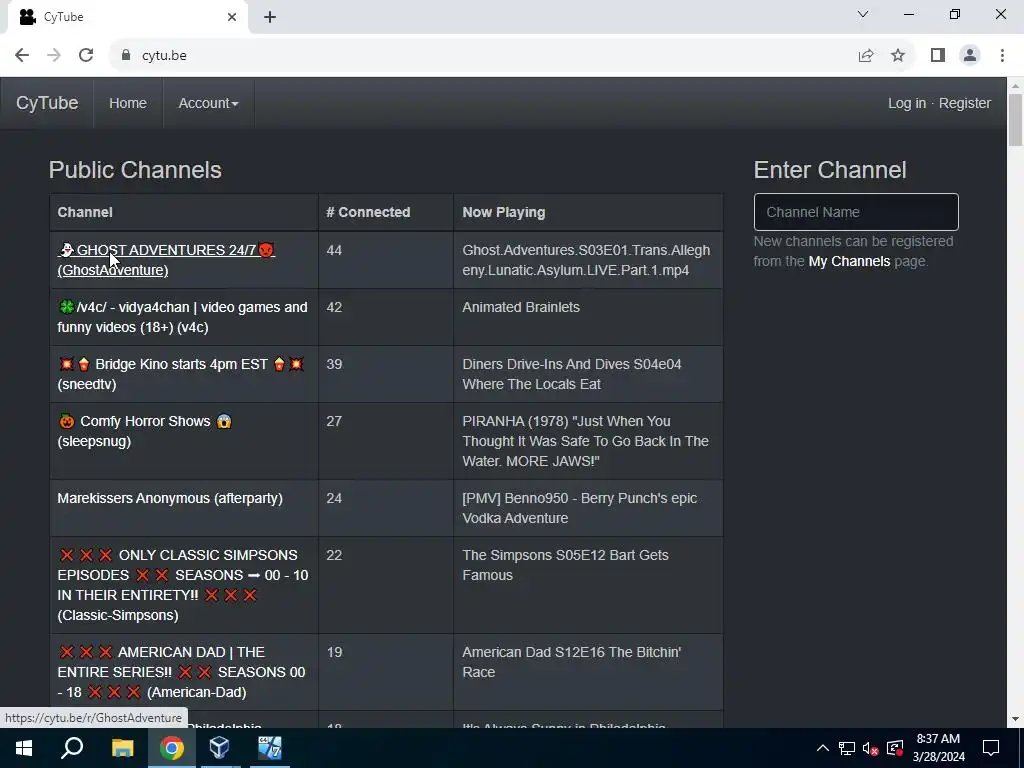1024x768 pixels.
Task: Click the taskbar icon right of VirtualBox
Action: (x=269, y=748)
